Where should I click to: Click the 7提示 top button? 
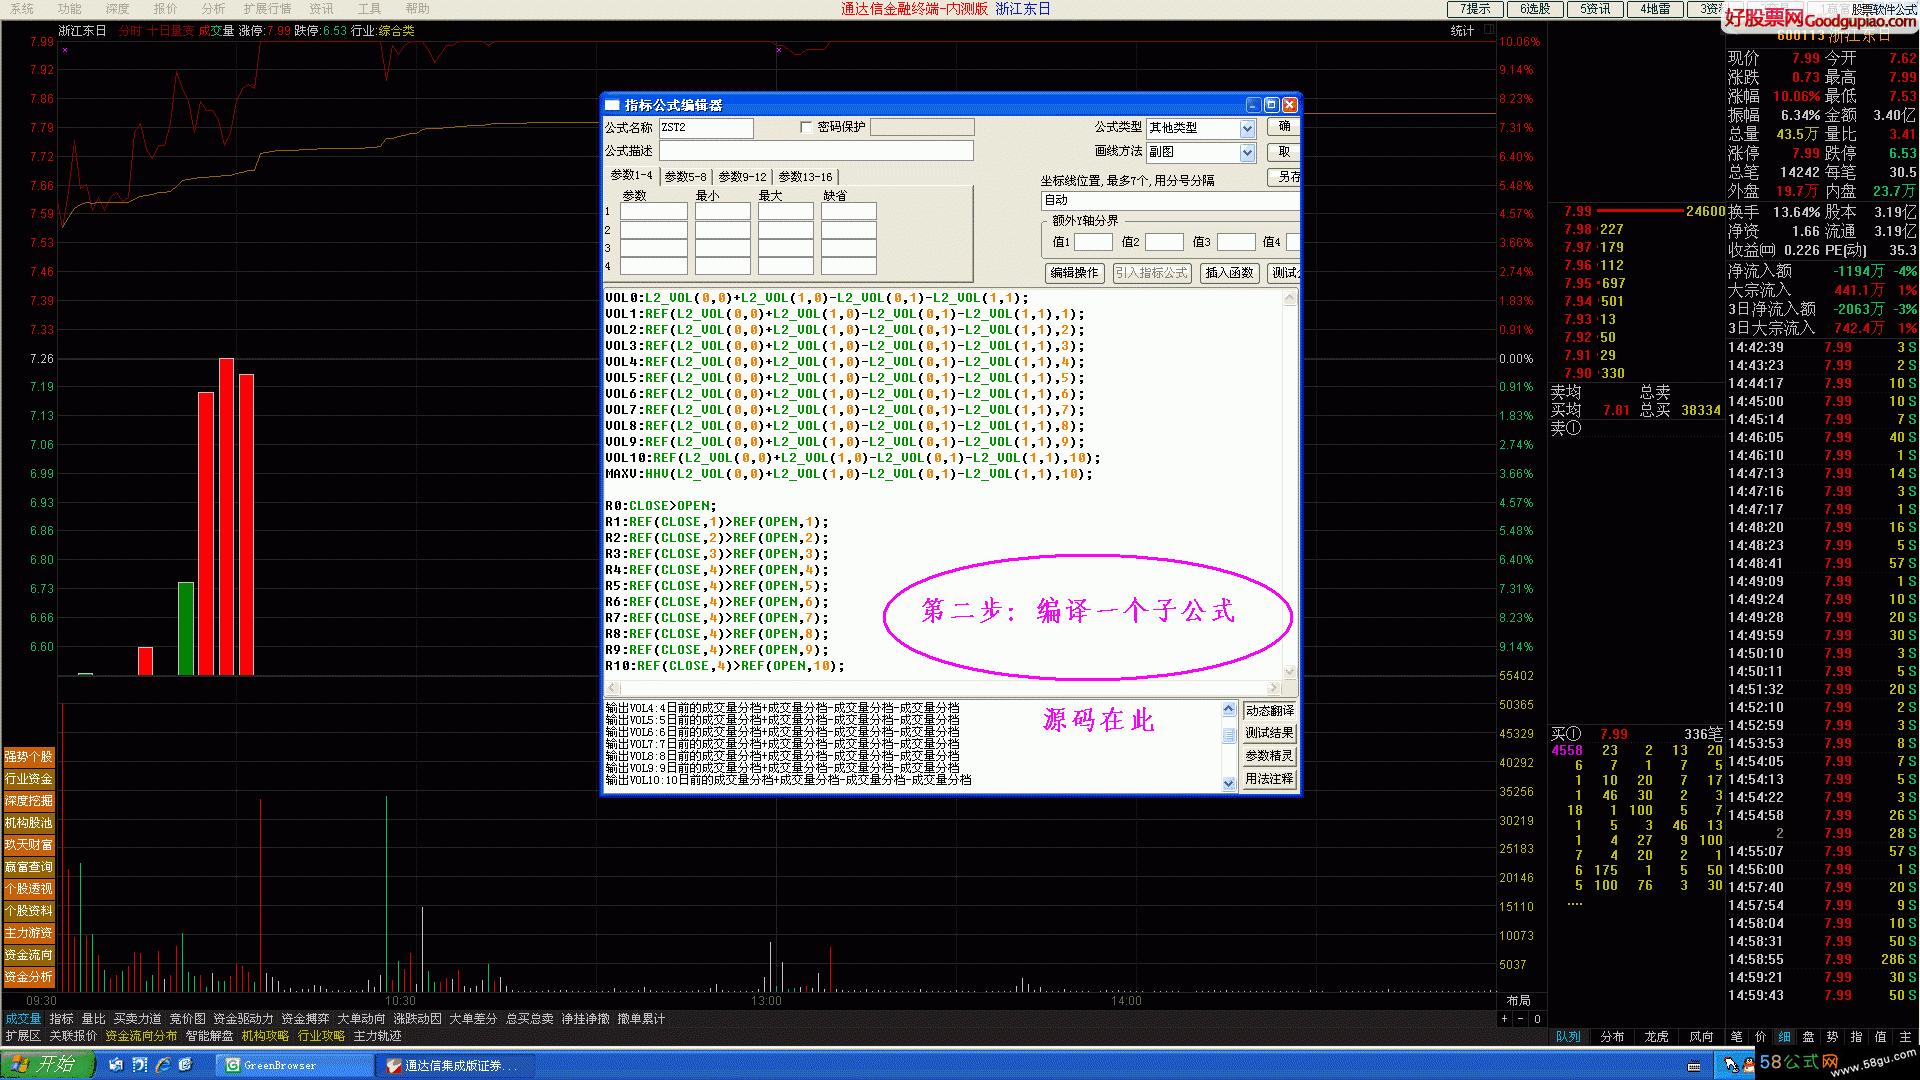tap(1475, 9)
